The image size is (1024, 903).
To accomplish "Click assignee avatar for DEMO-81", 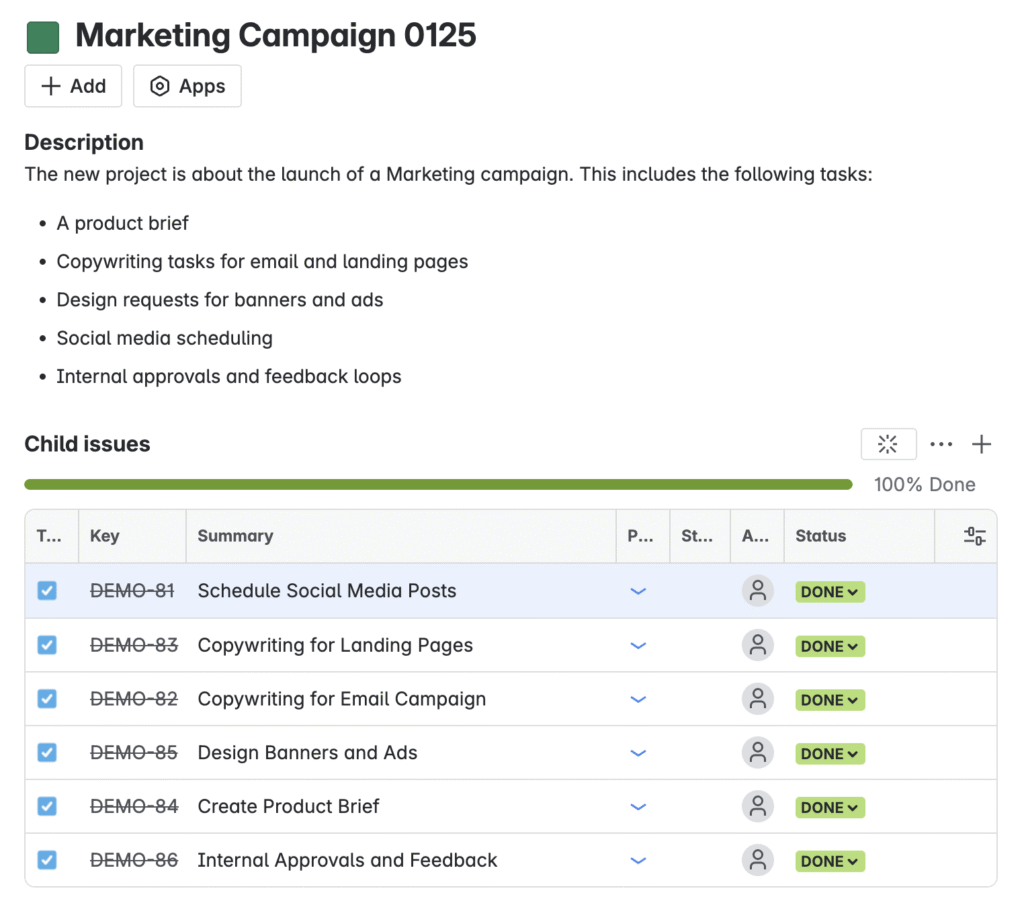I will [758, 591].
